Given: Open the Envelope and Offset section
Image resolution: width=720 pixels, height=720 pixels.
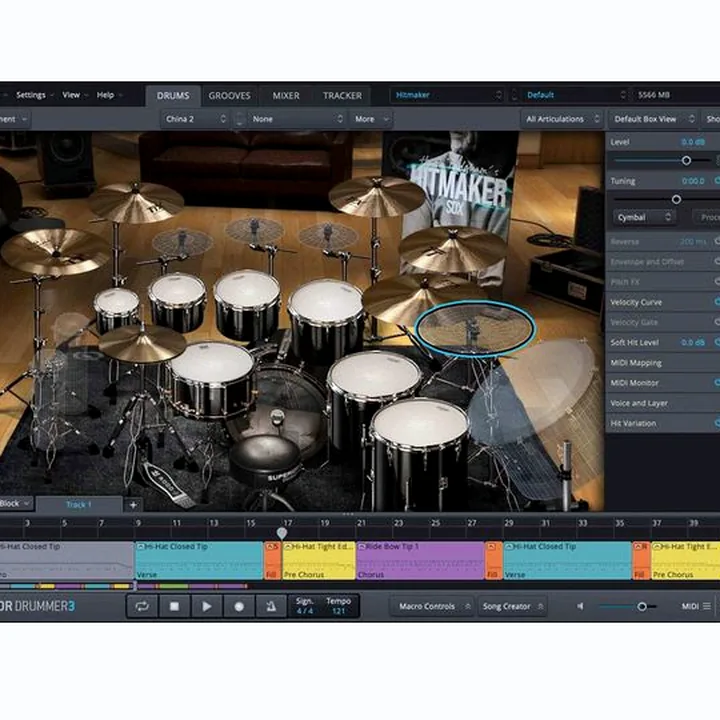Looking at the screenshot, I should [663, 262].
